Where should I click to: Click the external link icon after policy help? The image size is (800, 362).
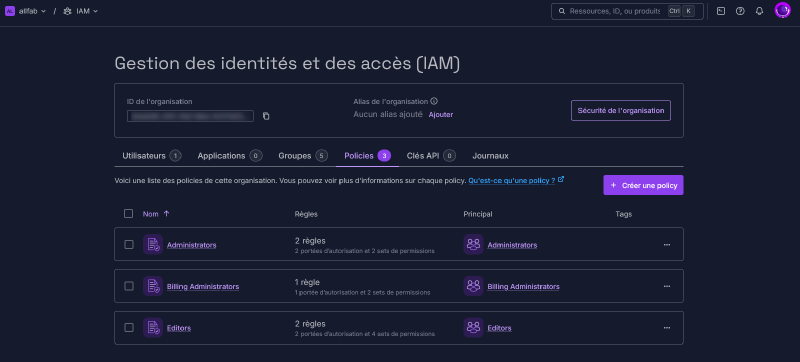[561, 179]
